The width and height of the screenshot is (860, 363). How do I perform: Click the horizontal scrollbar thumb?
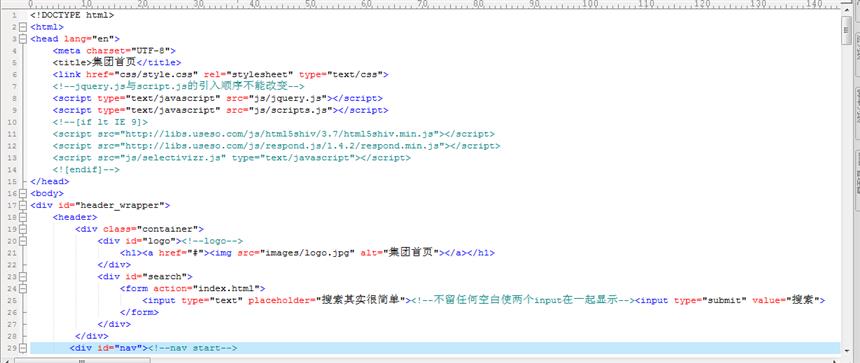[x=82, y=360]
